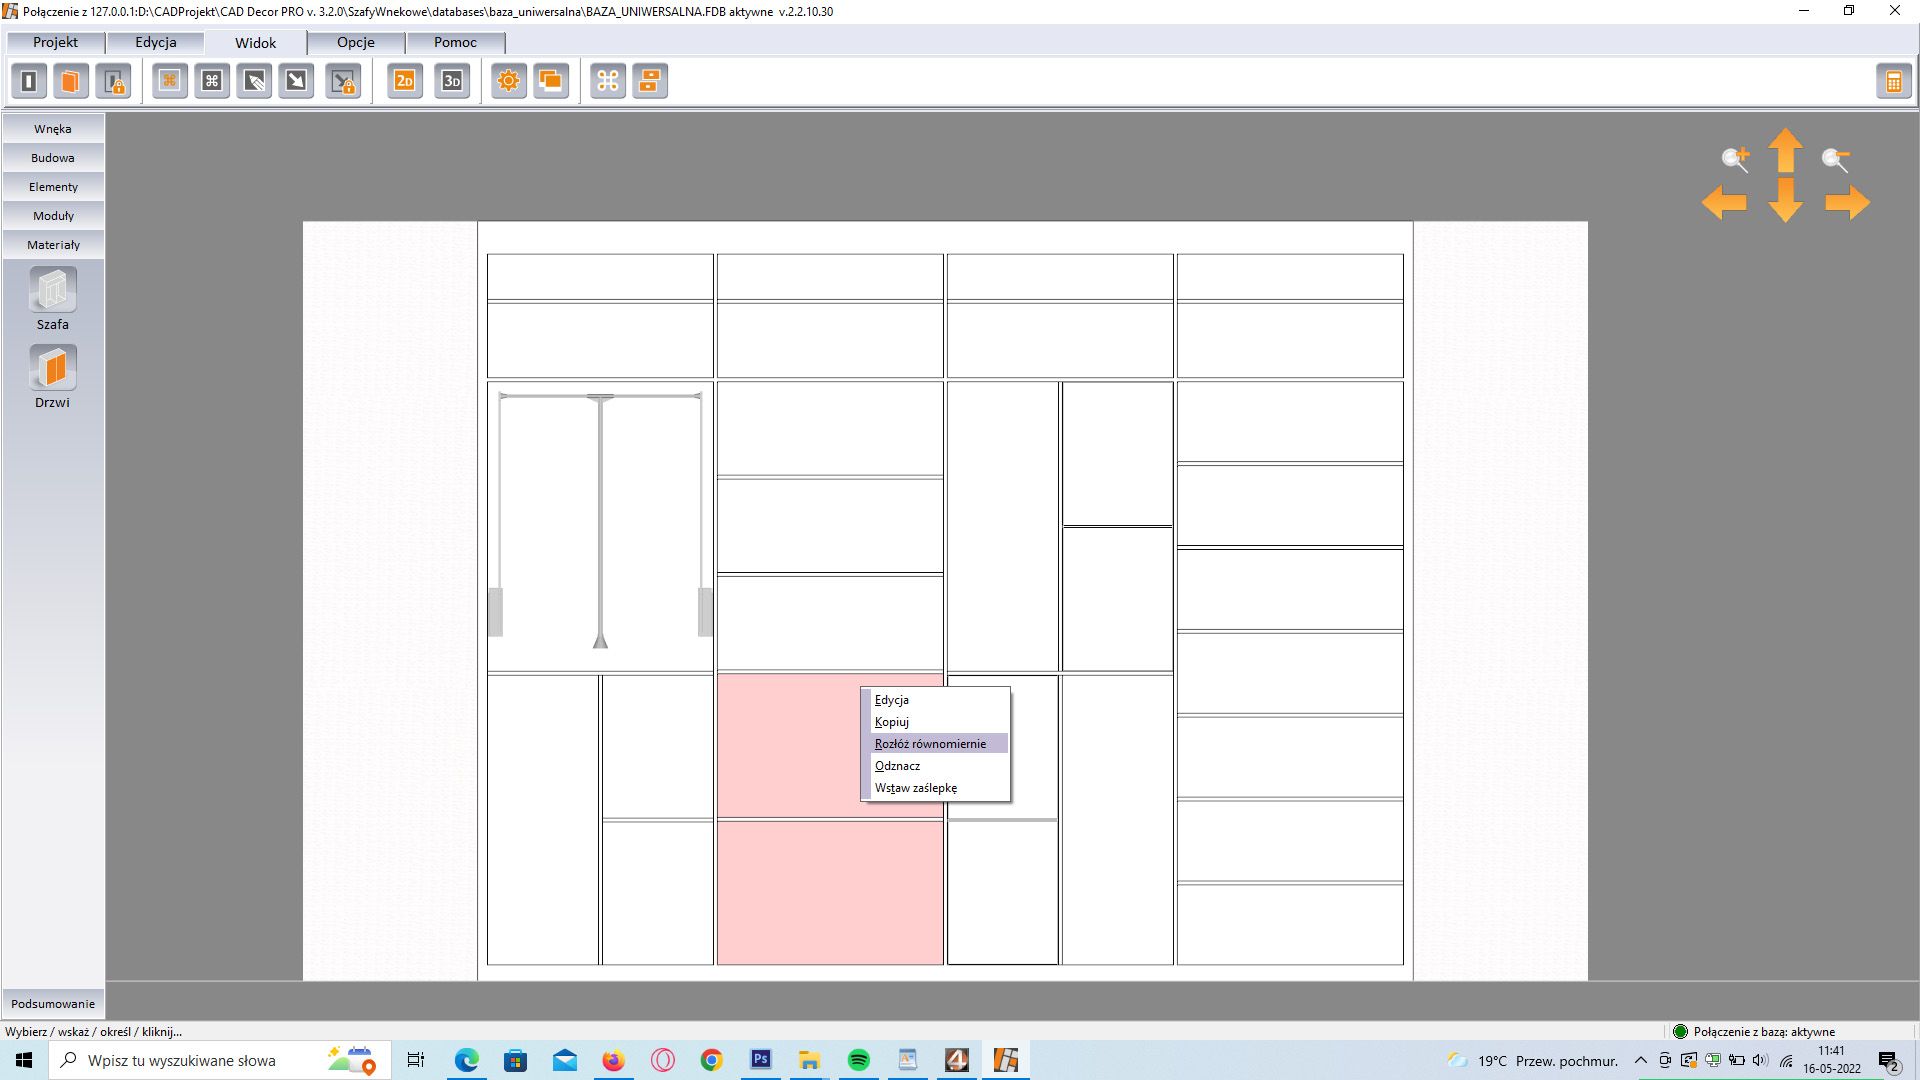Click the zoom in magnifier
This screenshot has width=1920, height=1080.
point(1735,159)
